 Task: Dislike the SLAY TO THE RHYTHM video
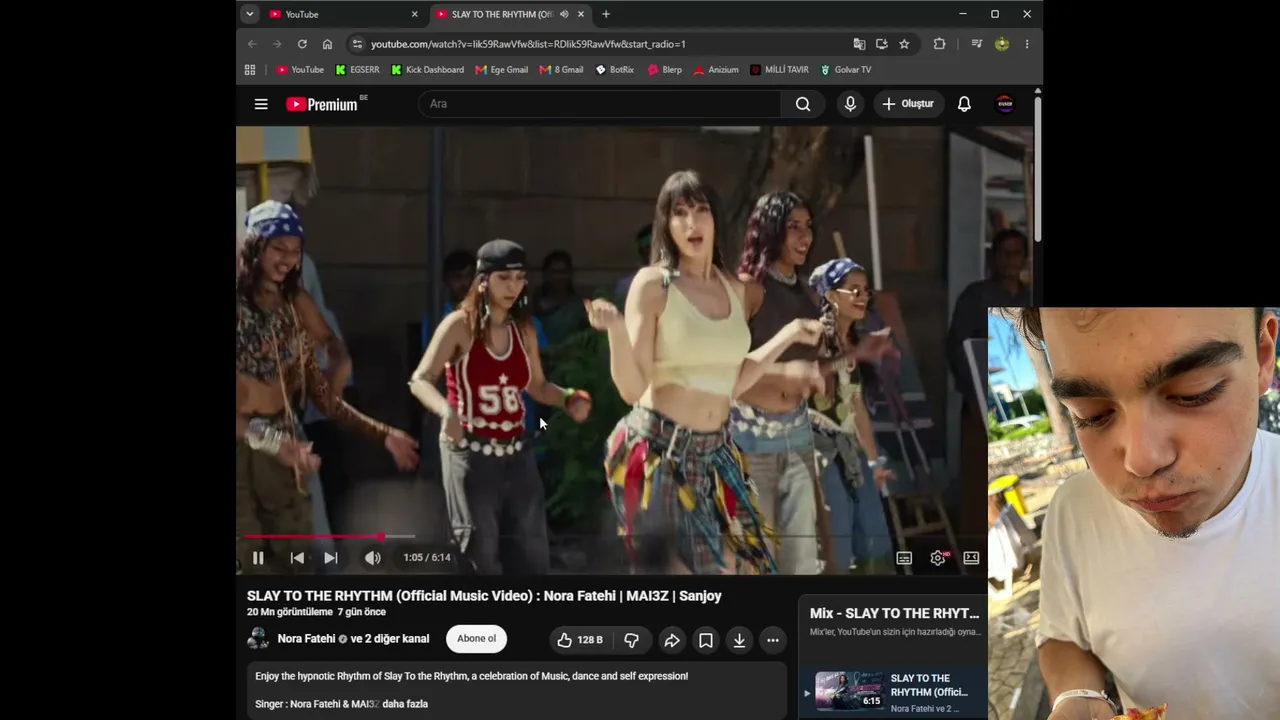point(632,640)
